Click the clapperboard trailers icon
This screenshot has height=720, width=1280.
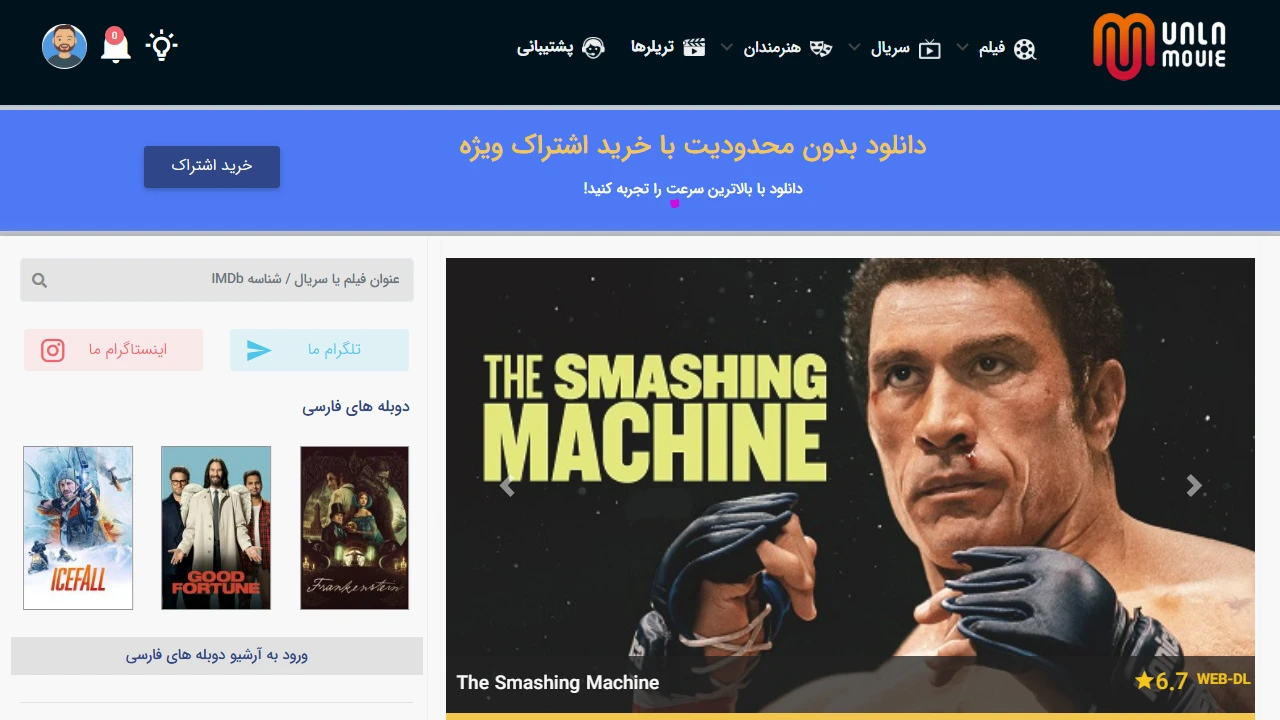pos(694,47)
